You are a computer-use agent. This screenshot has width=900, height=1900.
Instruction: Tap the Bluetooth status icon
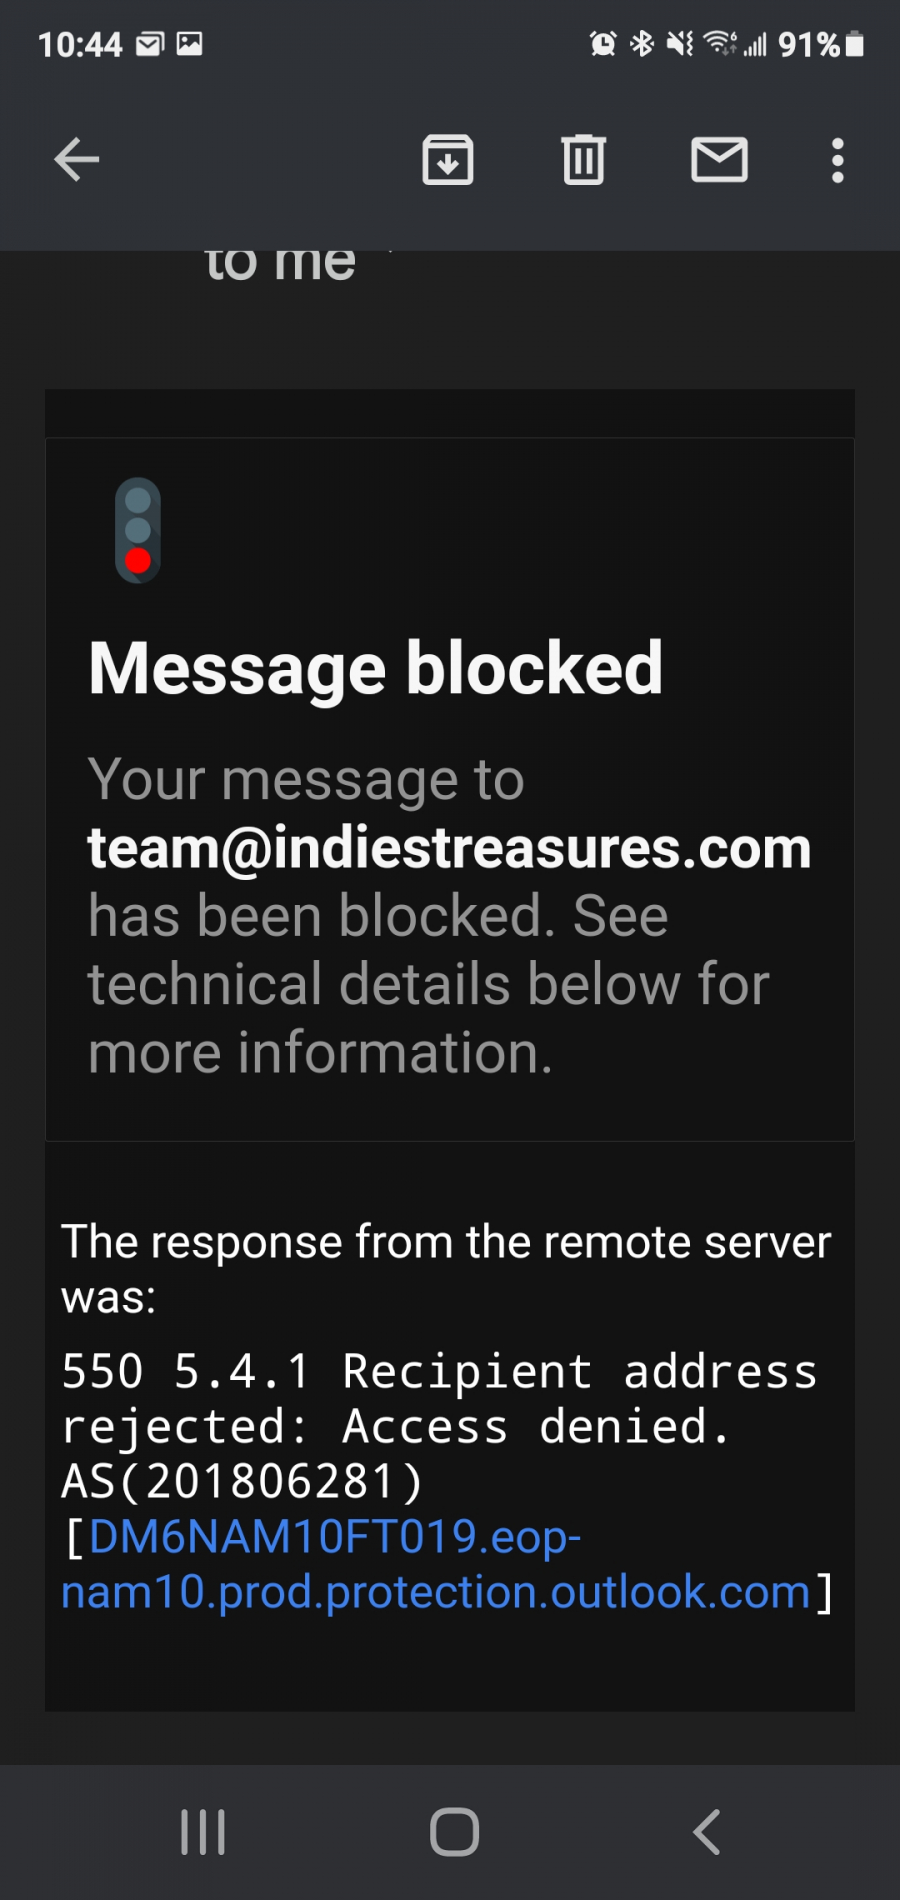pos(641,43)
